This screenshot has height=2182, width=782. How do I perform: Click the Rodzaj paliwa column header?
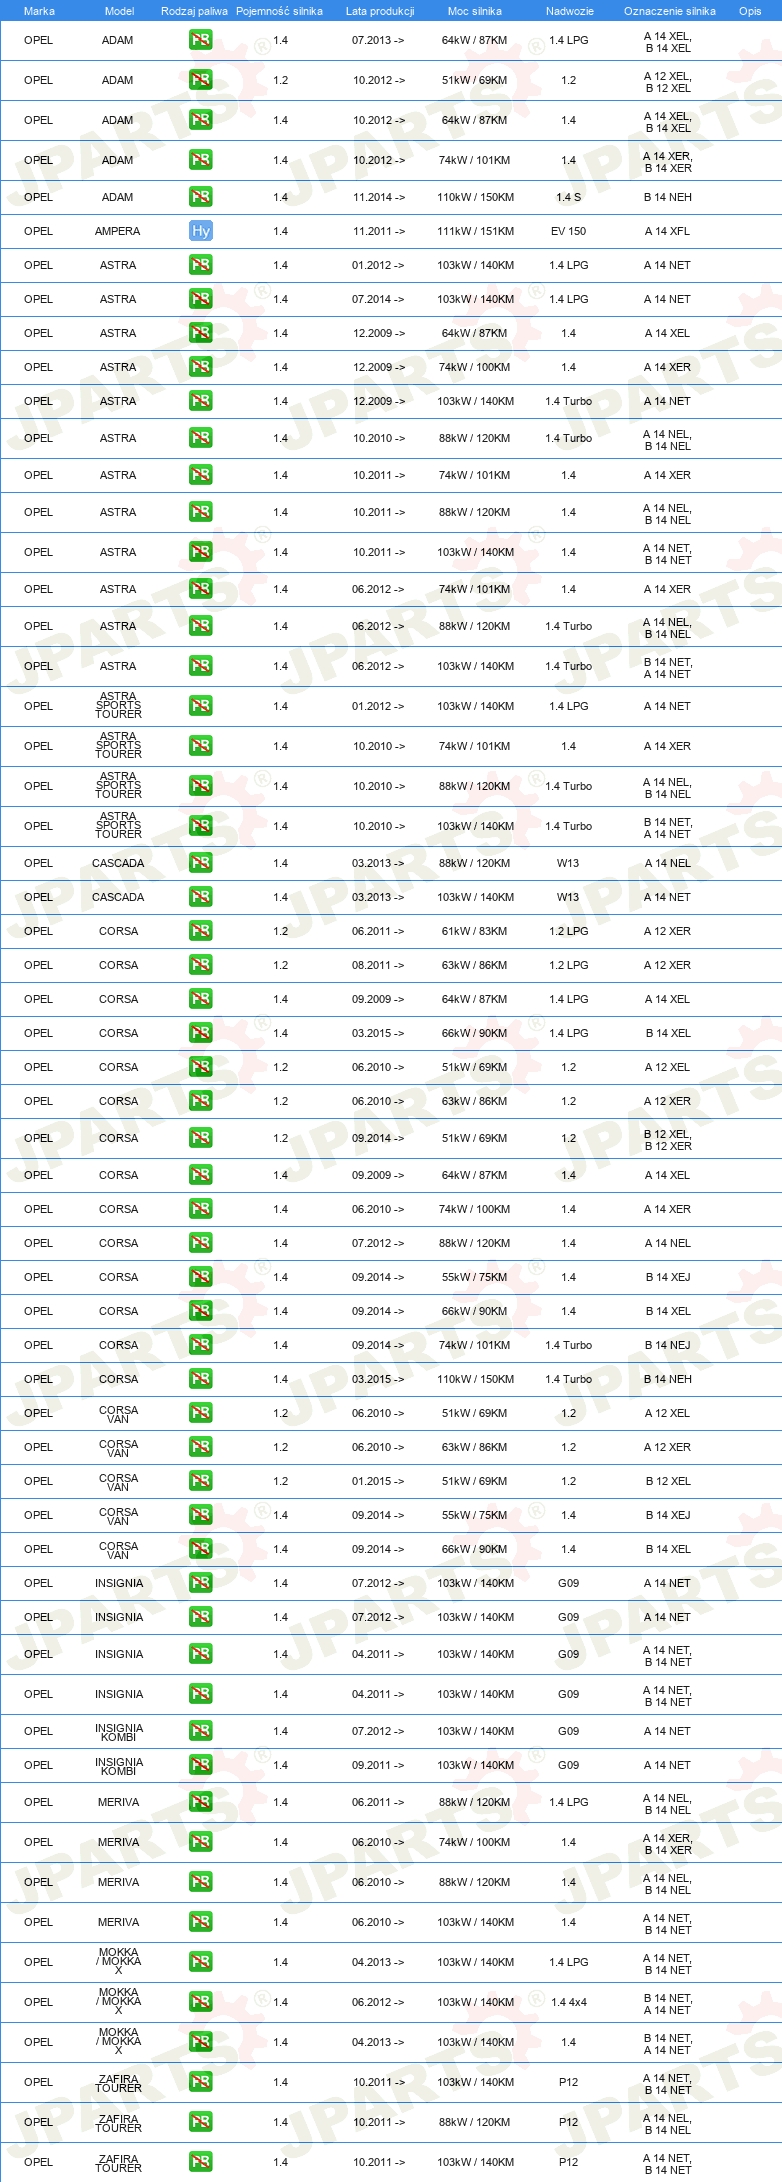coord(194,11)
